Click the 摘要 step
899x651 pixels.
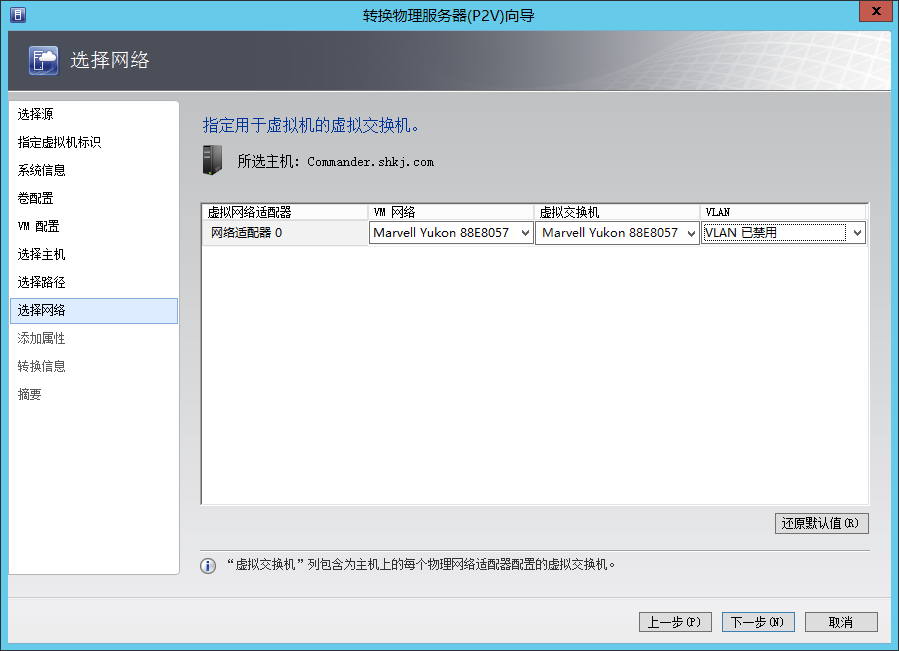pyautogui.click(x=30, y=395)
